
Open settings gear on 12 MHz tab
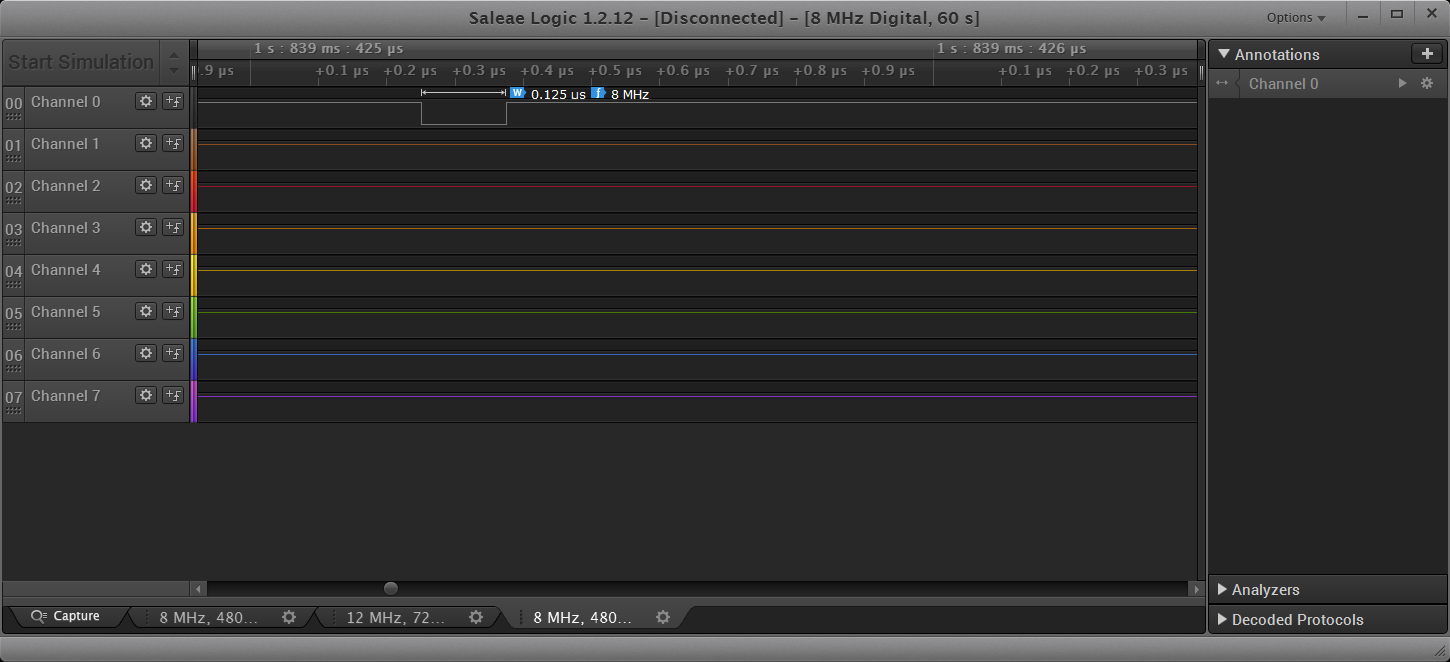point(476,617)
